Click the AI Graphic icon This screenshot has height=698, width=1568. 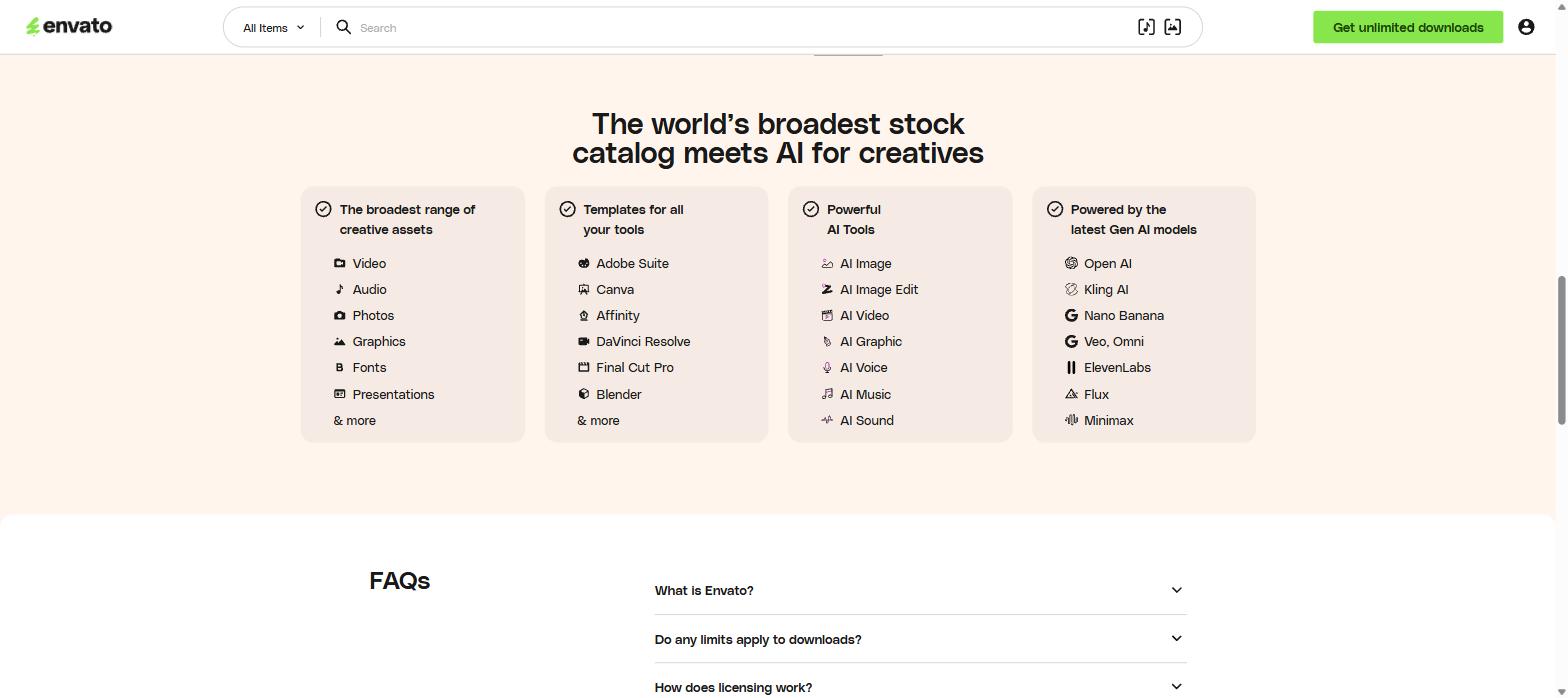point(827,341)
